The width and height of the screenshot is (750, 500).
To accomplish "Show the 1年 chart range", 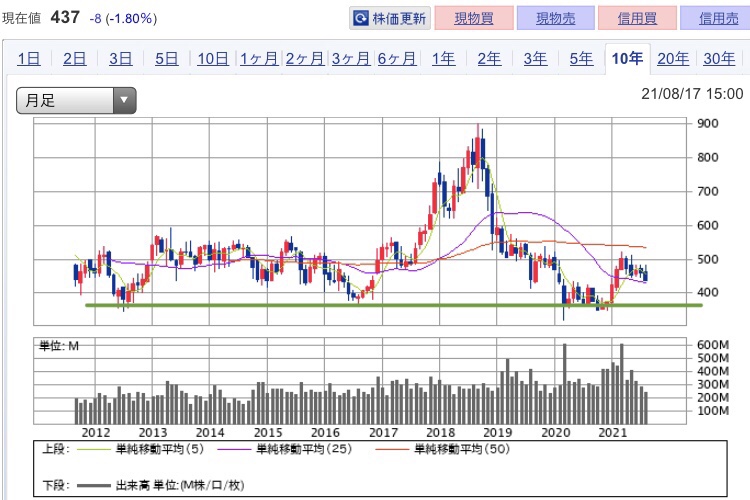I will (x=443, y=59).
